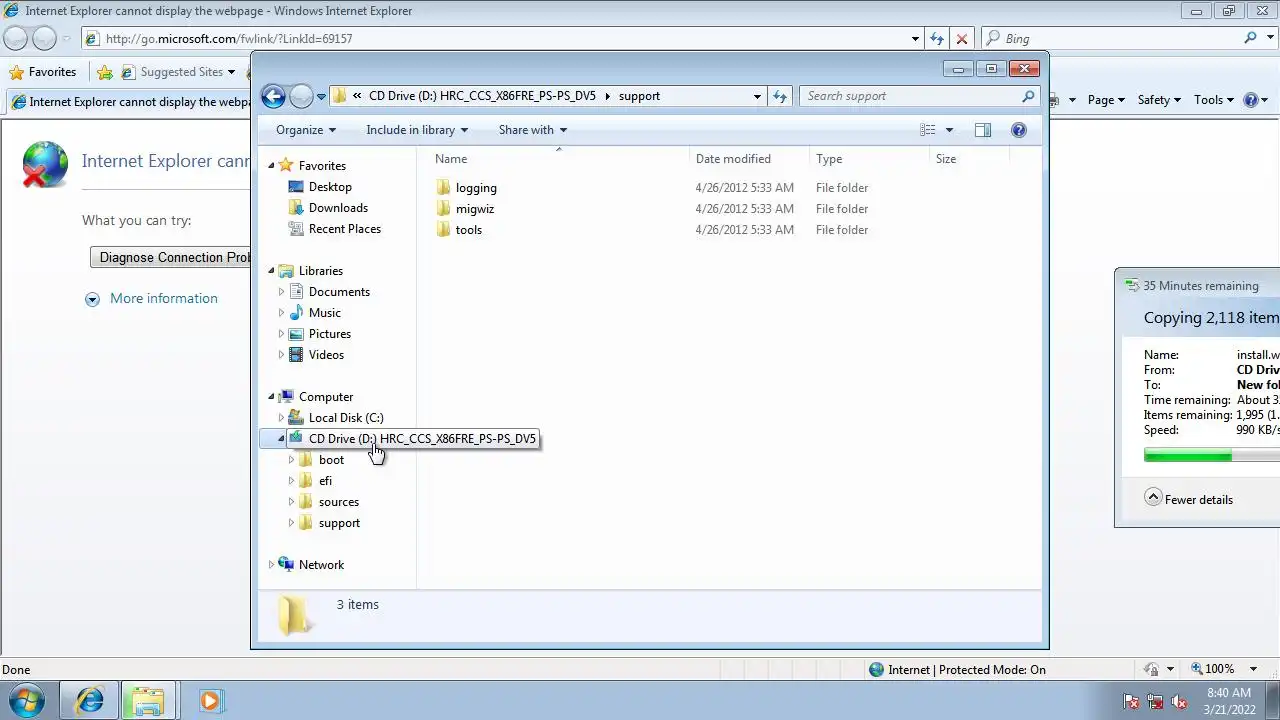Screen dimensions: 1280x720
Task: Click the Internet Explorer URL address field
Action: click(x=495, y=39)
